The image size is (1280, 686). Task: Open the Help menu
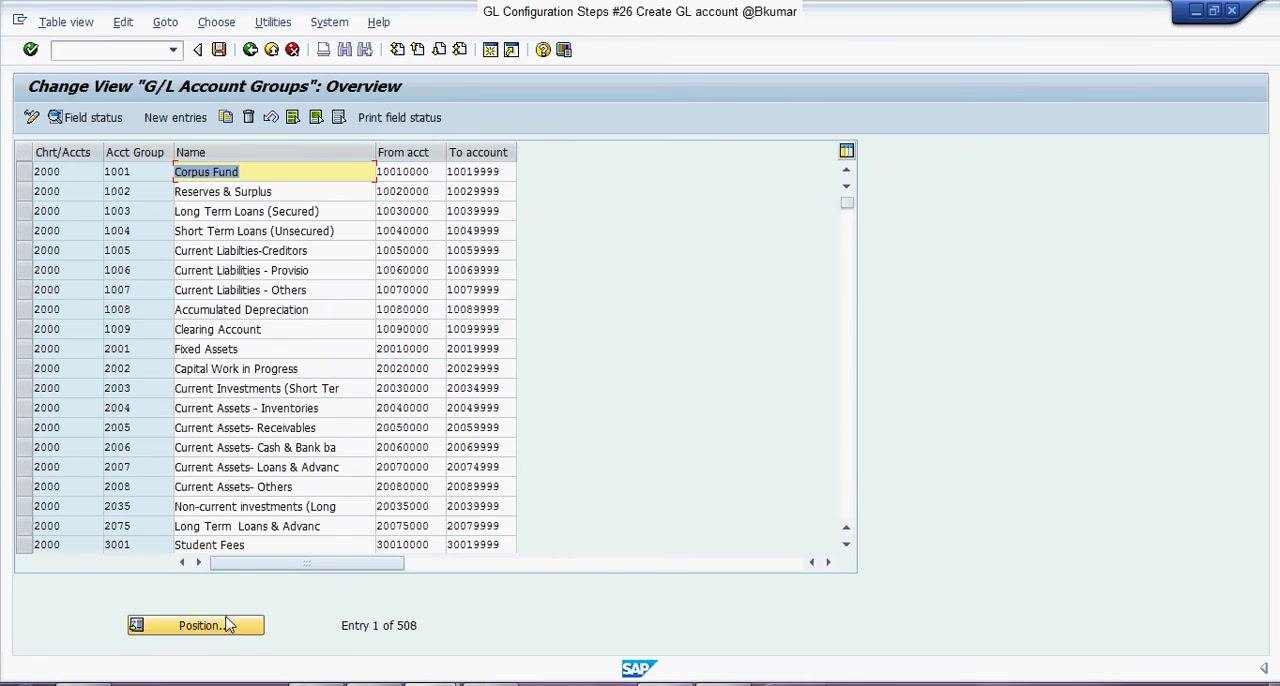pos(378,22)
